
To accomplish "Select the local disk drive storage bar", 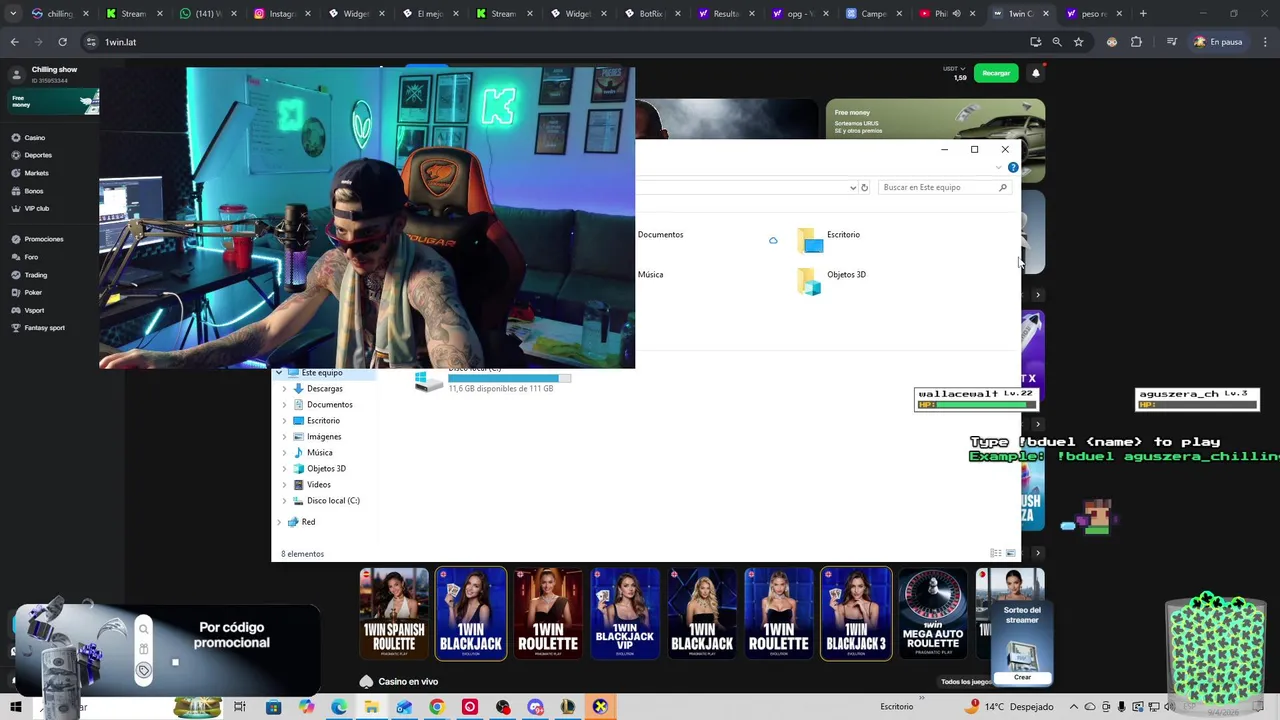I will [509, 379].
